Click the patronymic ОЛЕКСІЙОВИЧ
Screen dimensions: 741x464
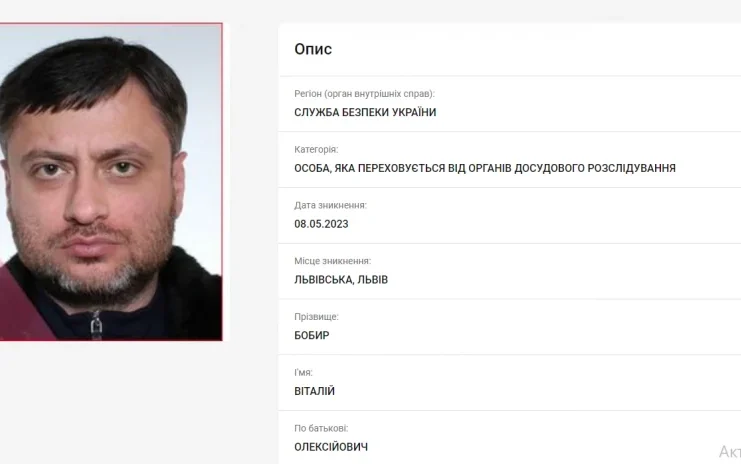coord(331,447)
